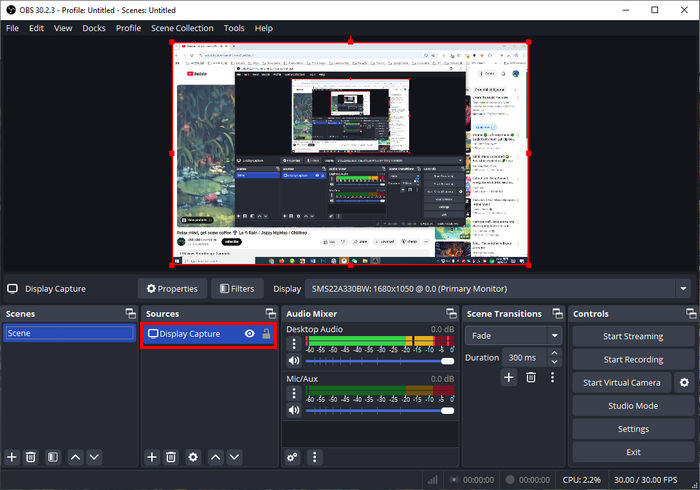
Task: Open the Edit menu
Action: coord(36,28)
